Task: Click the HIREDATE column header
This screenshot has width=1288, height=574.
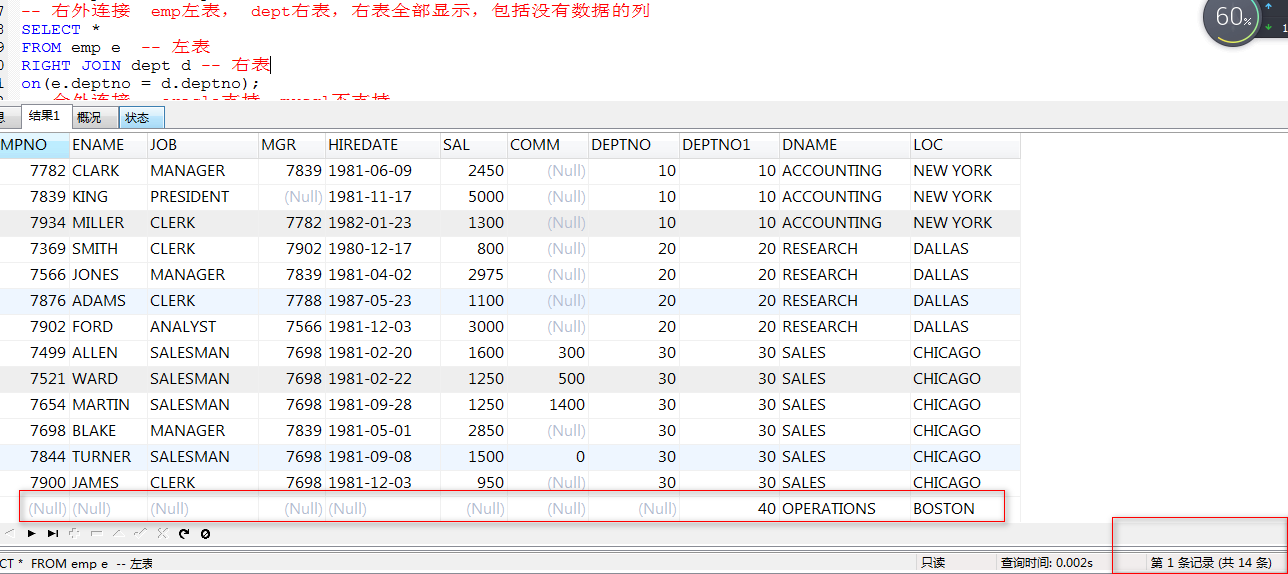Action: point(382,145)
